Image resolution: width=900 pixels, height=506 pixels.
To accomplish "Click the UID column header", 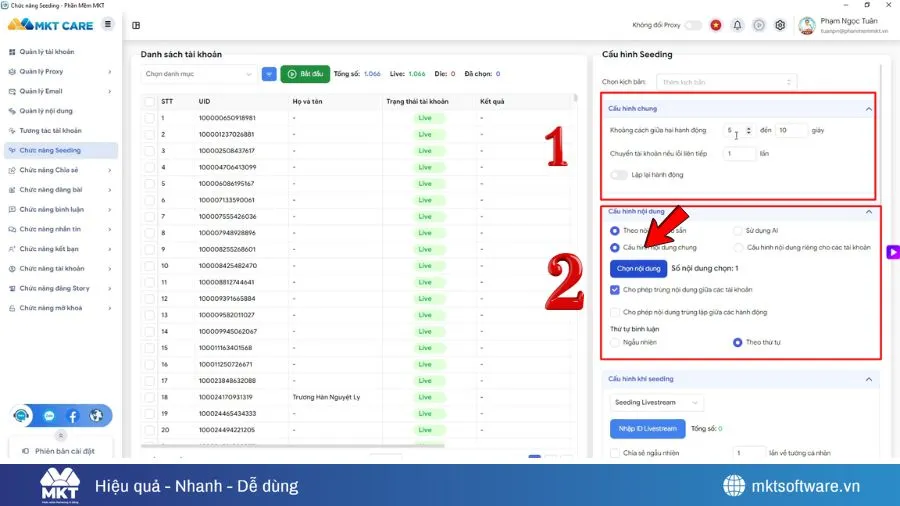I will 204,102.
